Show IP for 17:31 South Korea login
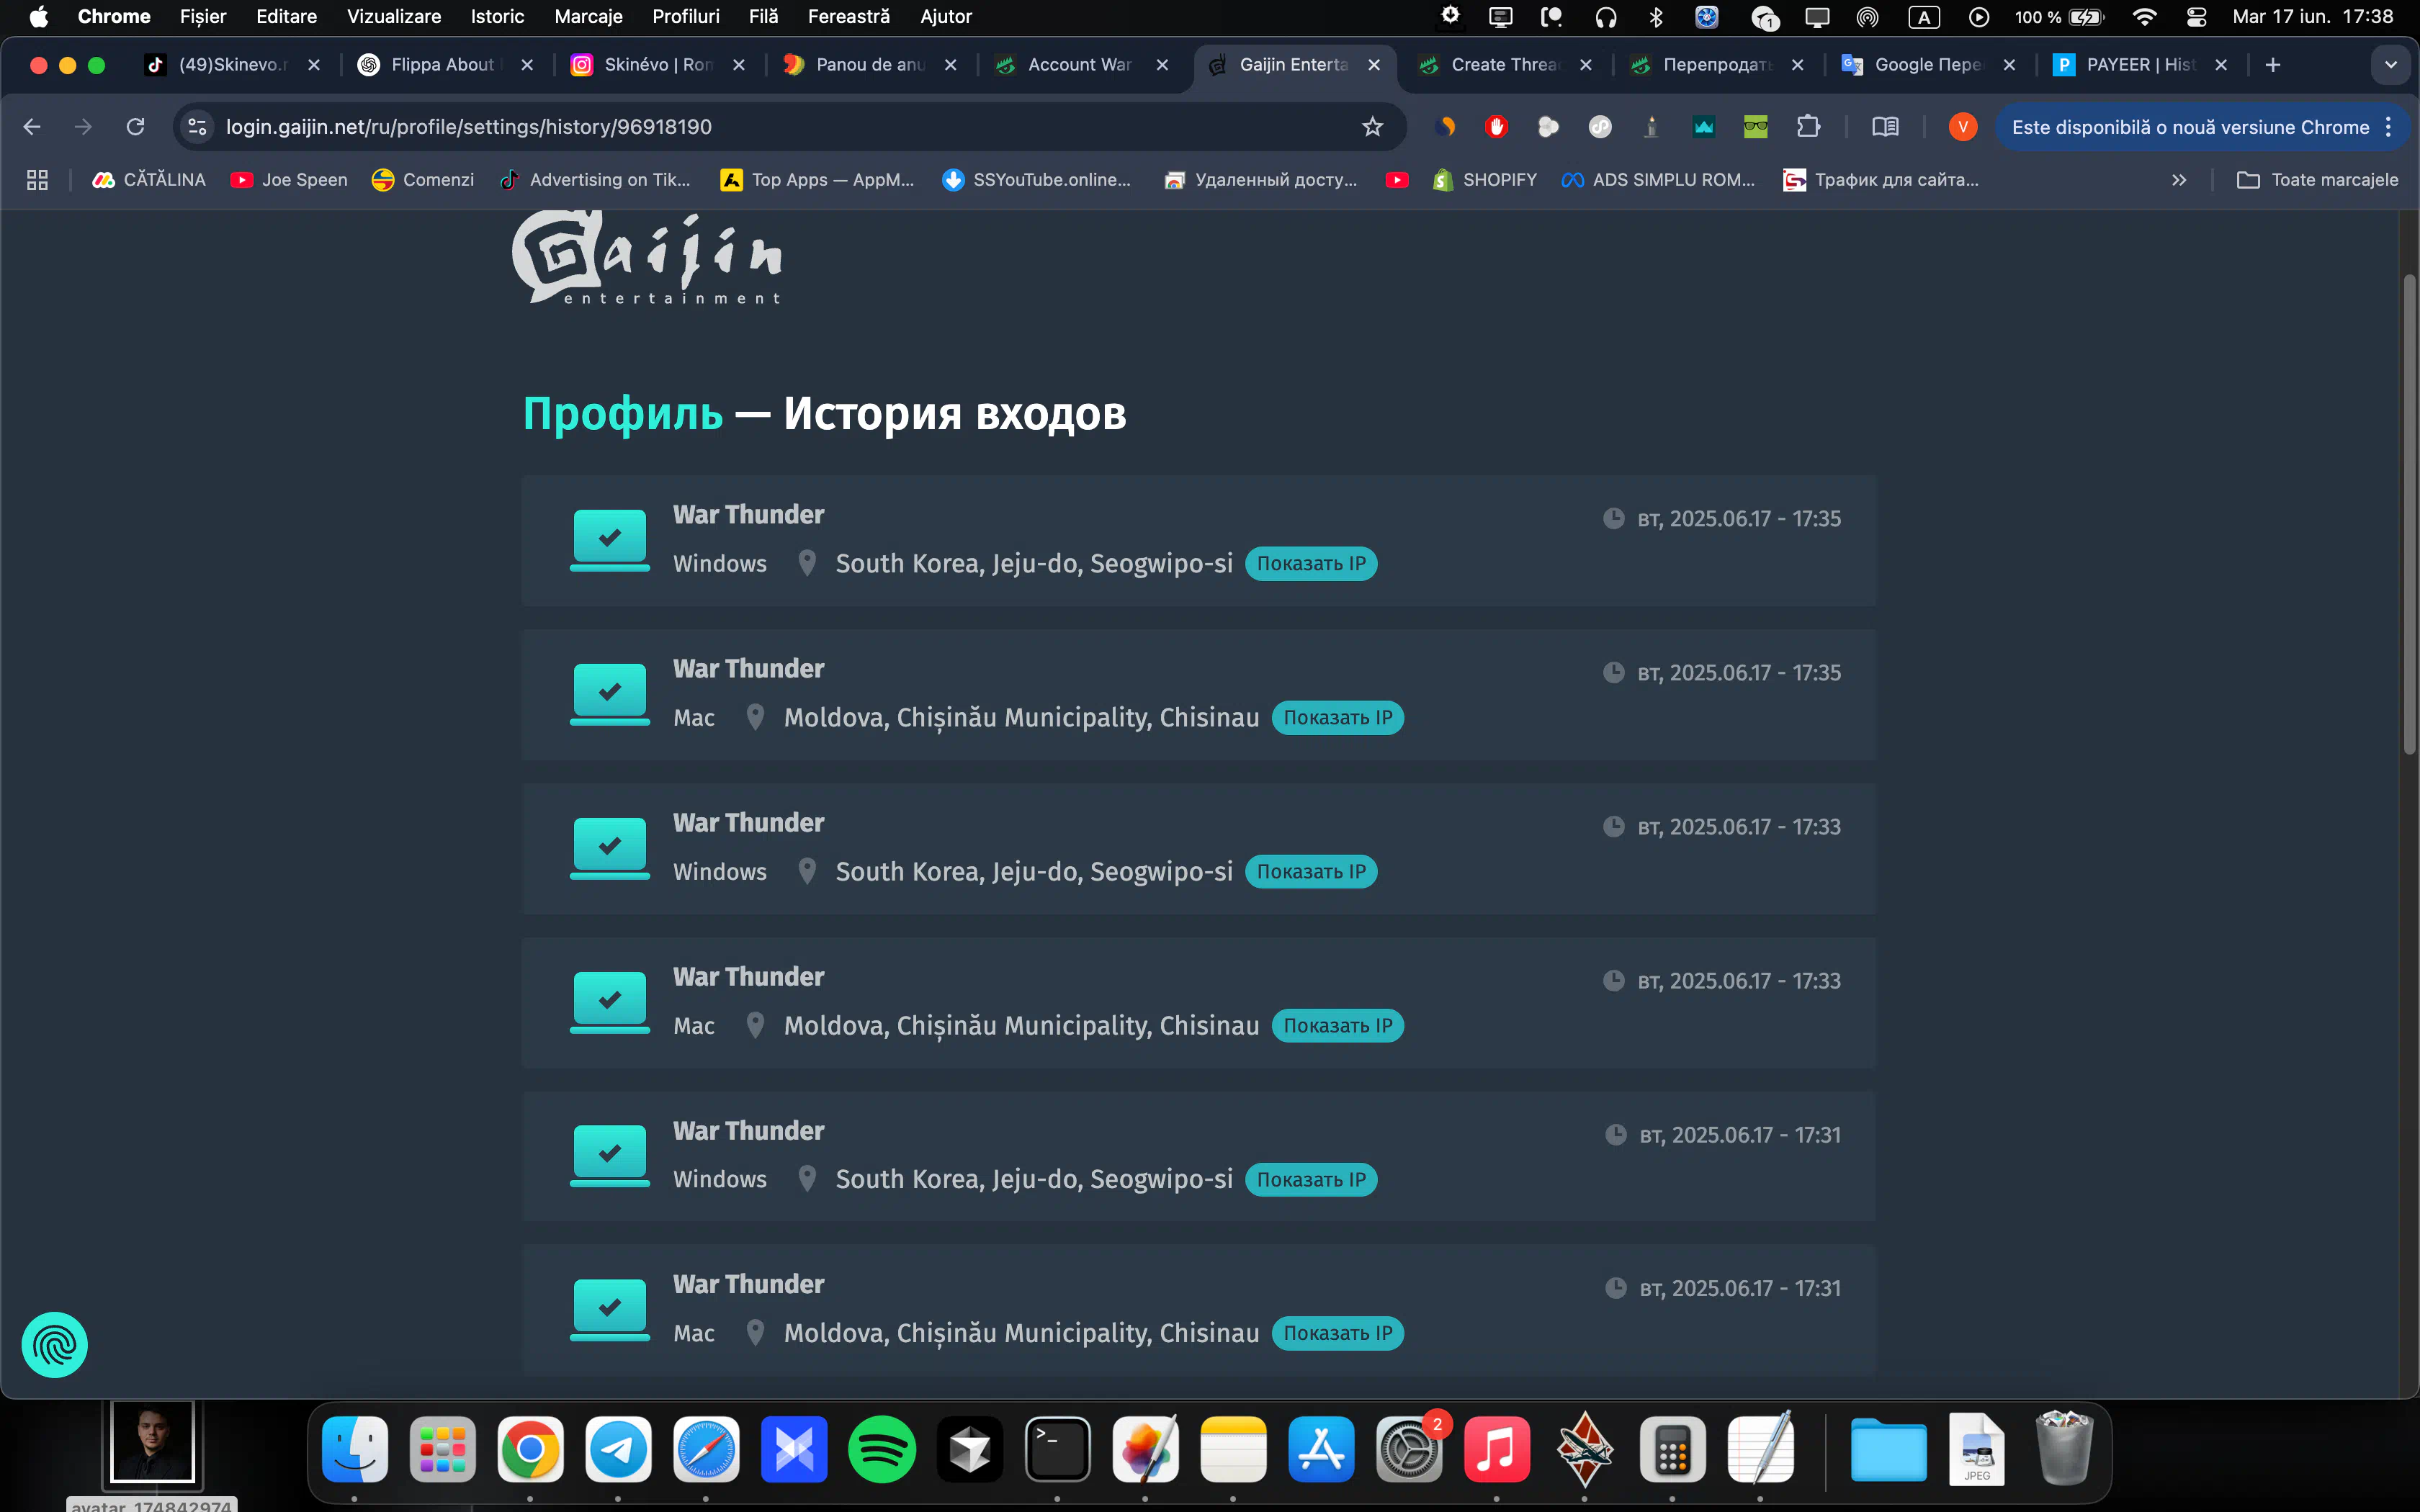 (1311, 1179)
